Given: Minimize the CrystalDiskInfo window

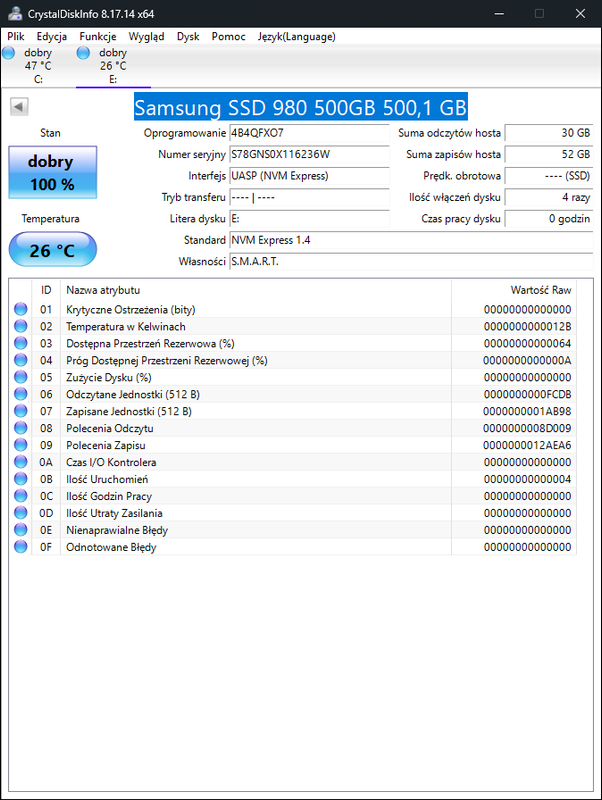Looking at the screenshot, I should pyautogui.click(x=499, y=14).
